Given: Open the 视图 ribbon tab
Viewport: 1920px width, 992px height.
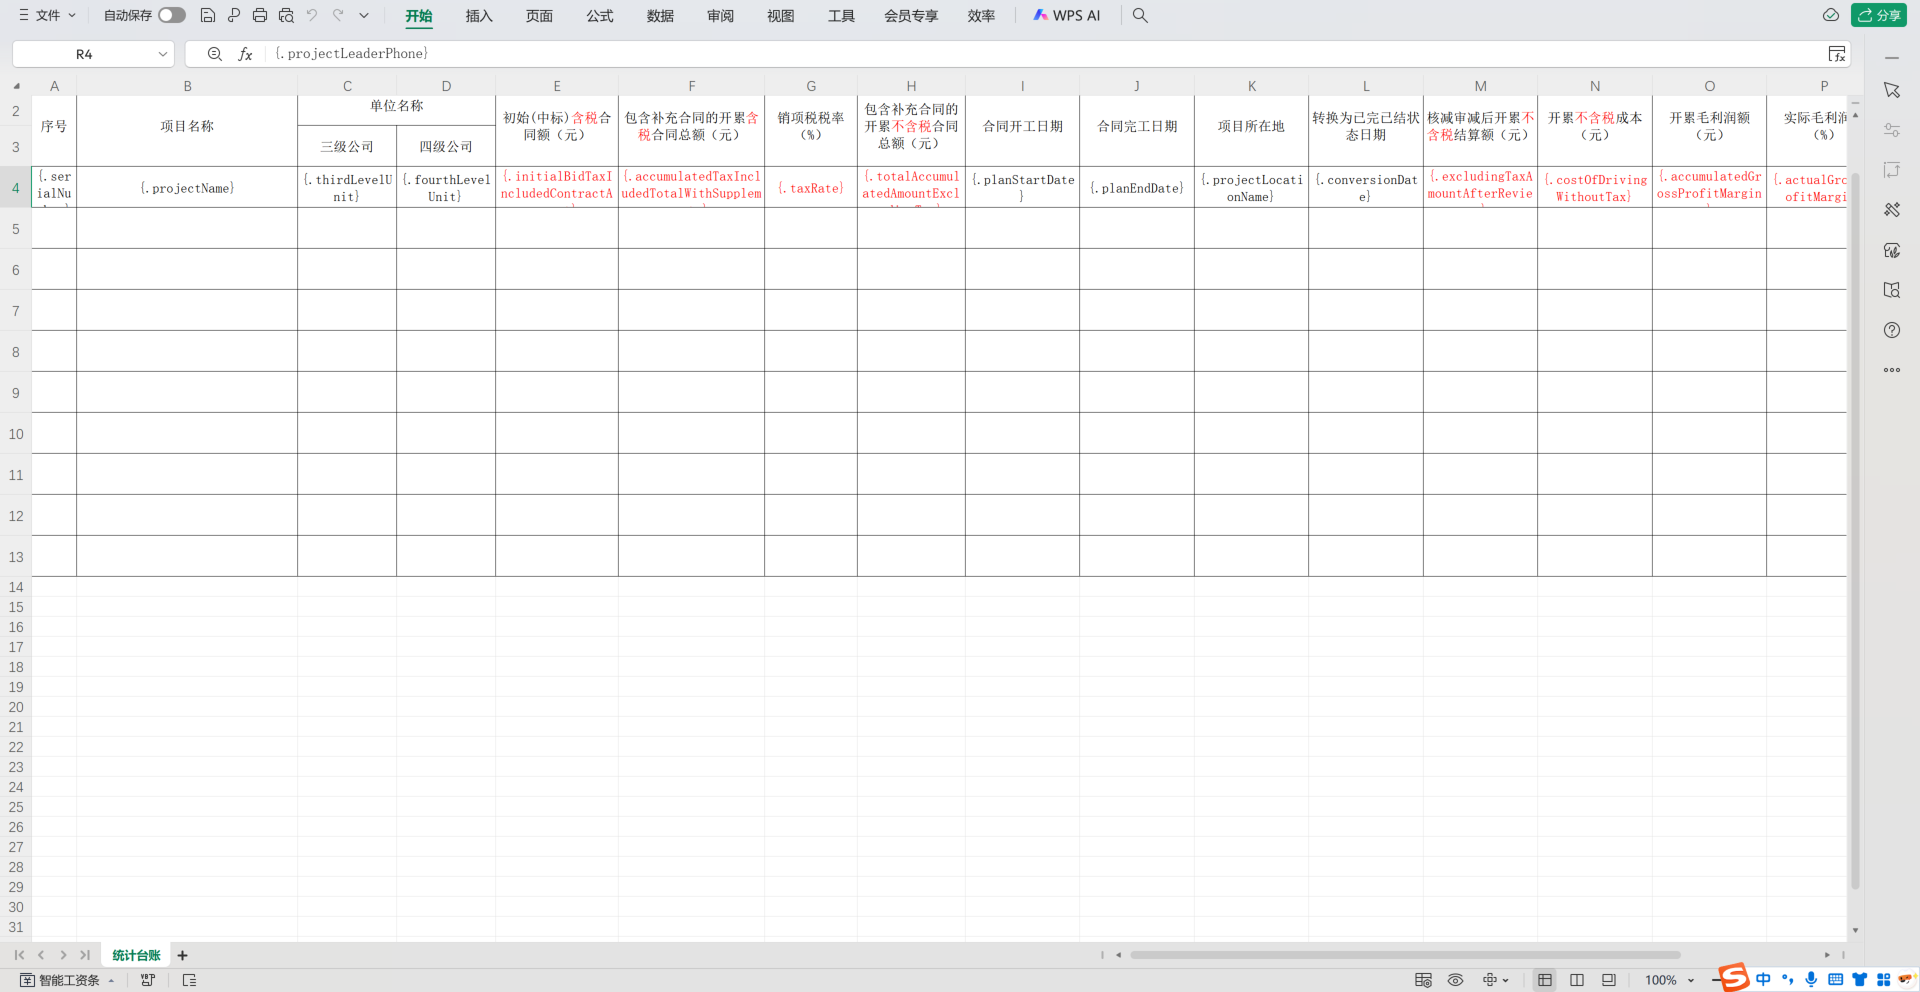Looking at the screenshot, I should click(x=780, y=16).
